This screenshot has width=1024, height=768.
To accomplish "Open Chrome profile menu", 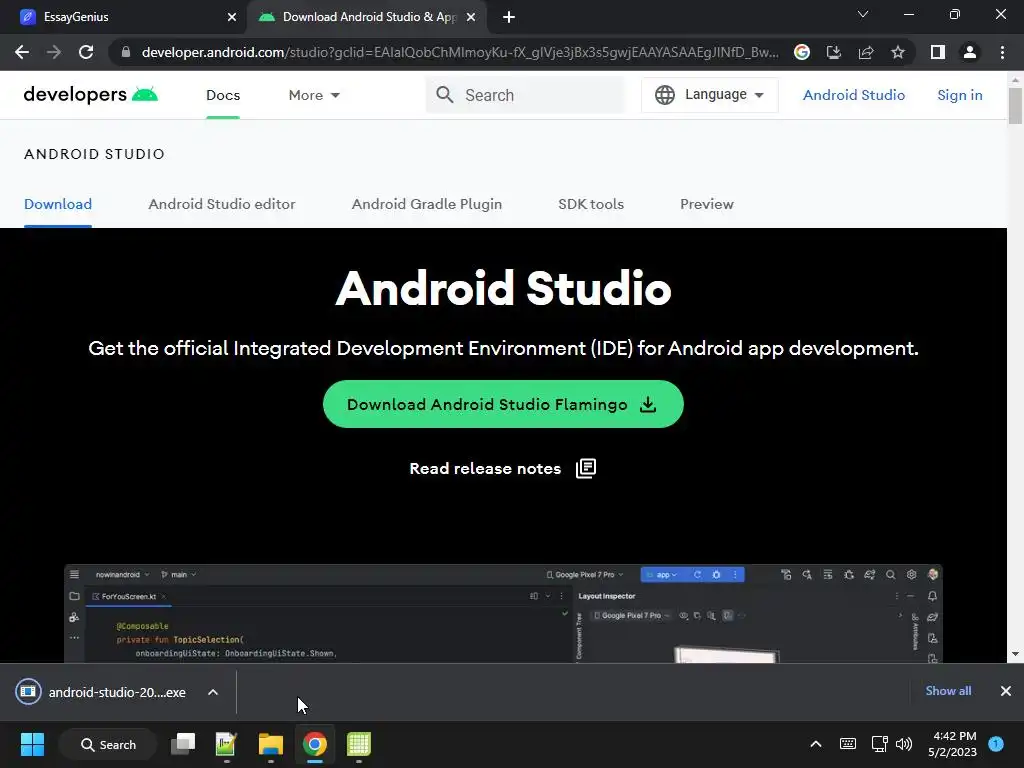I will click(x=970, y=52).
